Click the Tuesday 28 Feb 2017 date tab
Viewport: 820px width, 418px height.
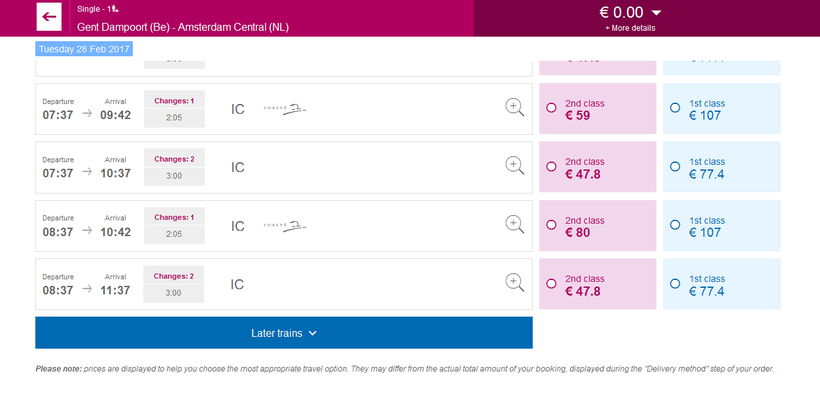coord(77,48)
